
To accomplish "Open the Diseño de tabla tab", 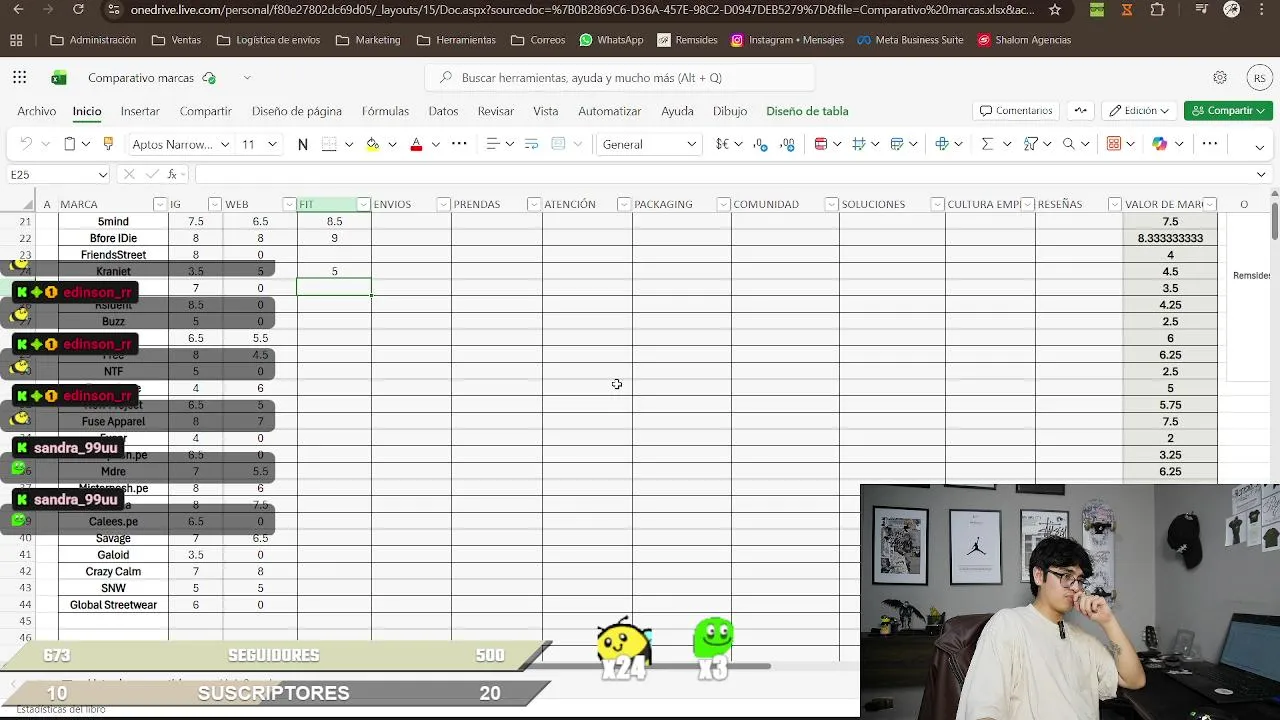I will click(x=807, y=111).
